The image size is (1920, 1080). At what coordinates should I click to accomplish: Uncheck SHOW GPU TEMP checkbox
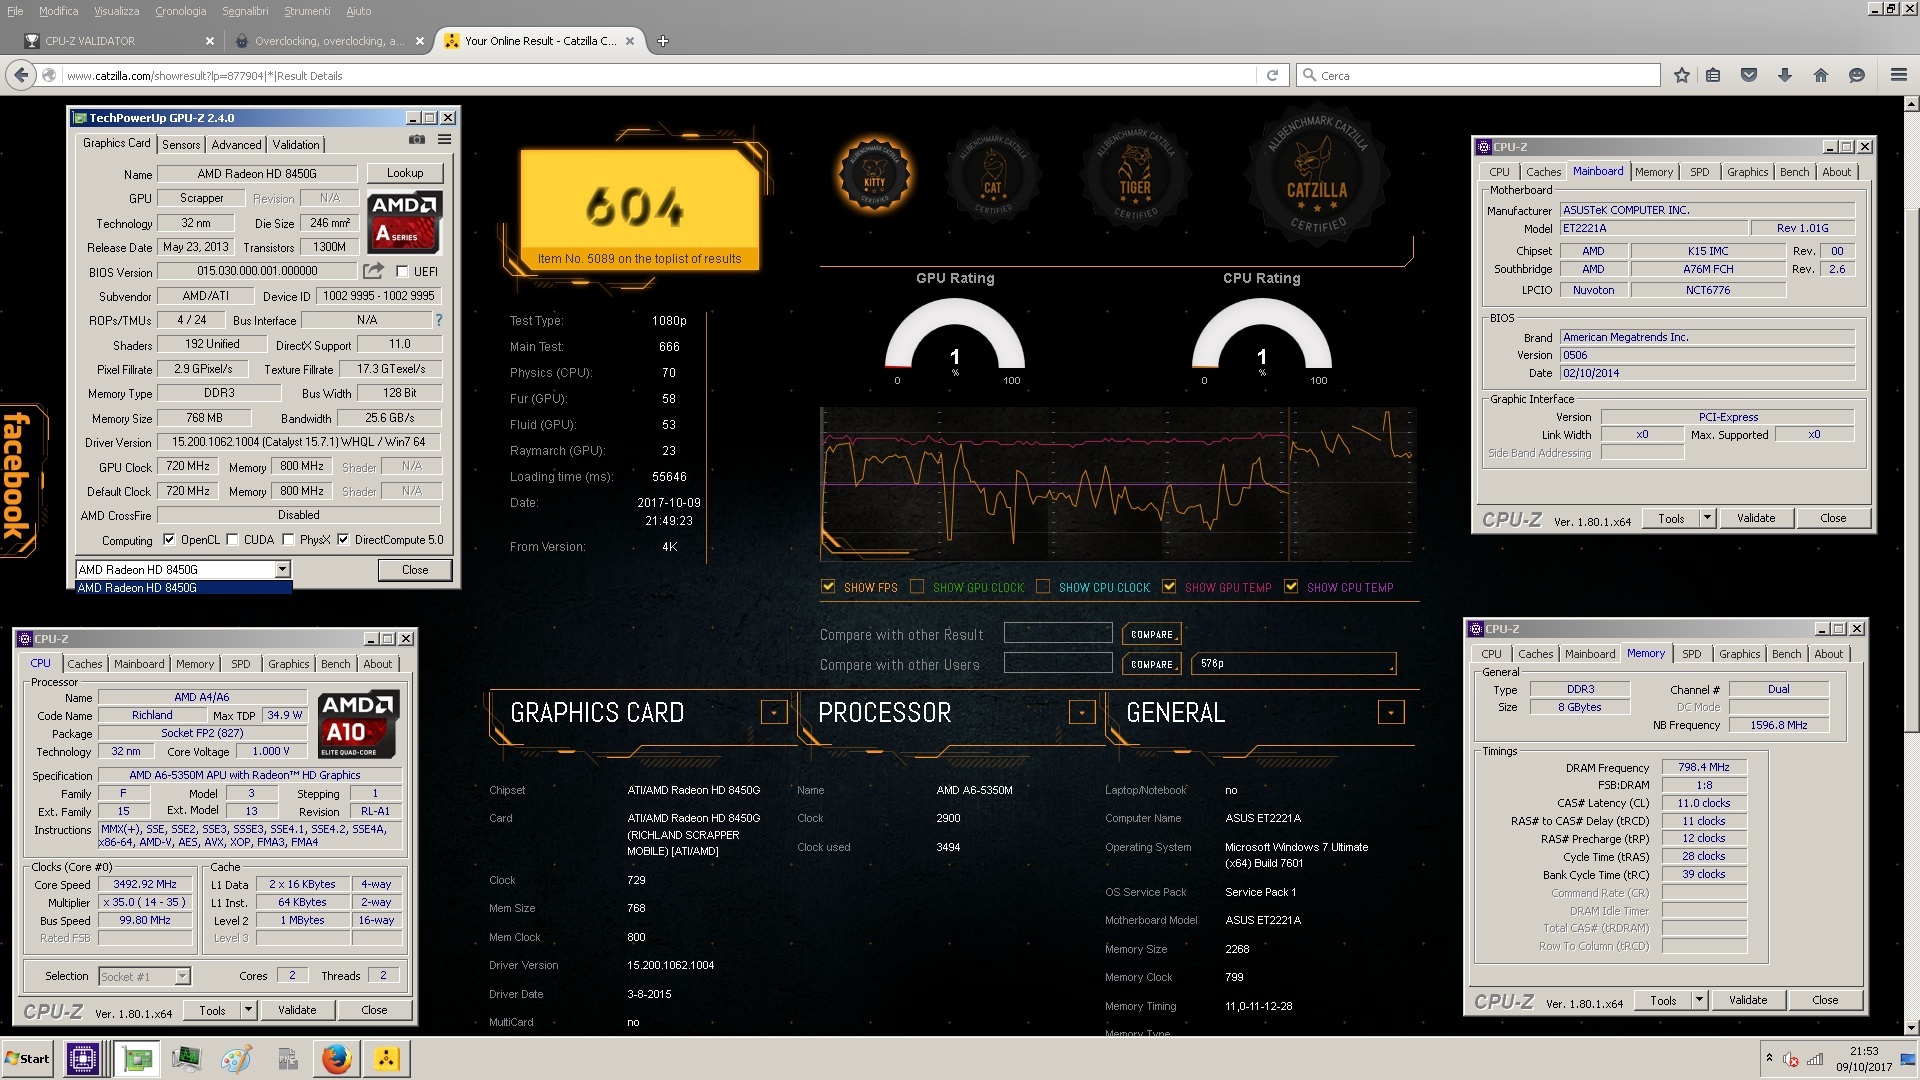pyautogui.click(x=1169, y=587)
